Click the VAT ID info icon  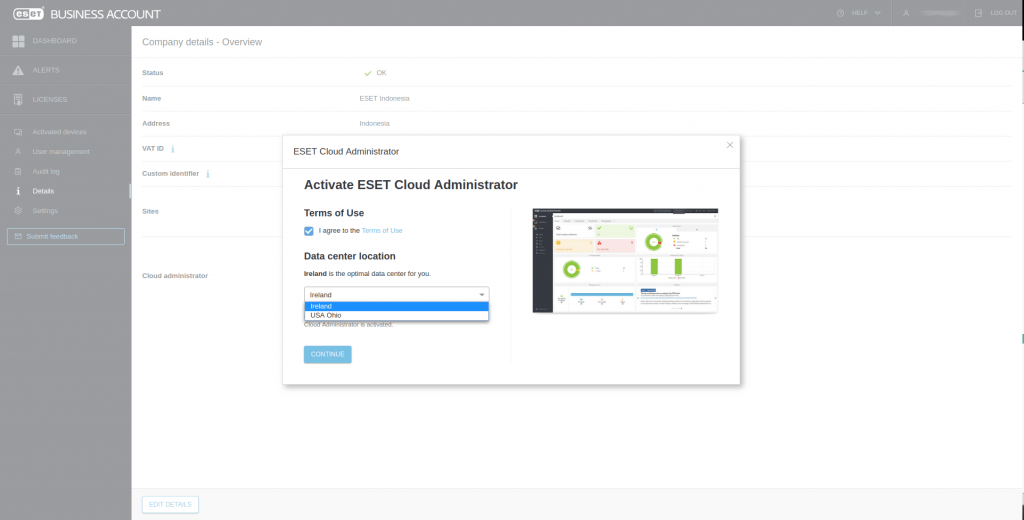point(172,149)
